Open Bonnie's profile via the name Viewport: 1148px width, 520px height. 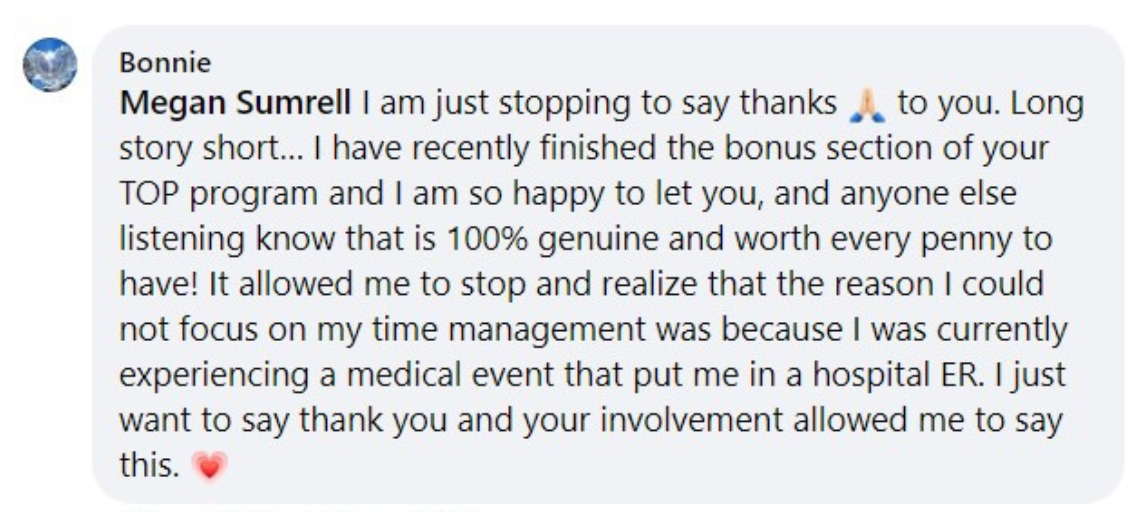click(x=165, y=63)
